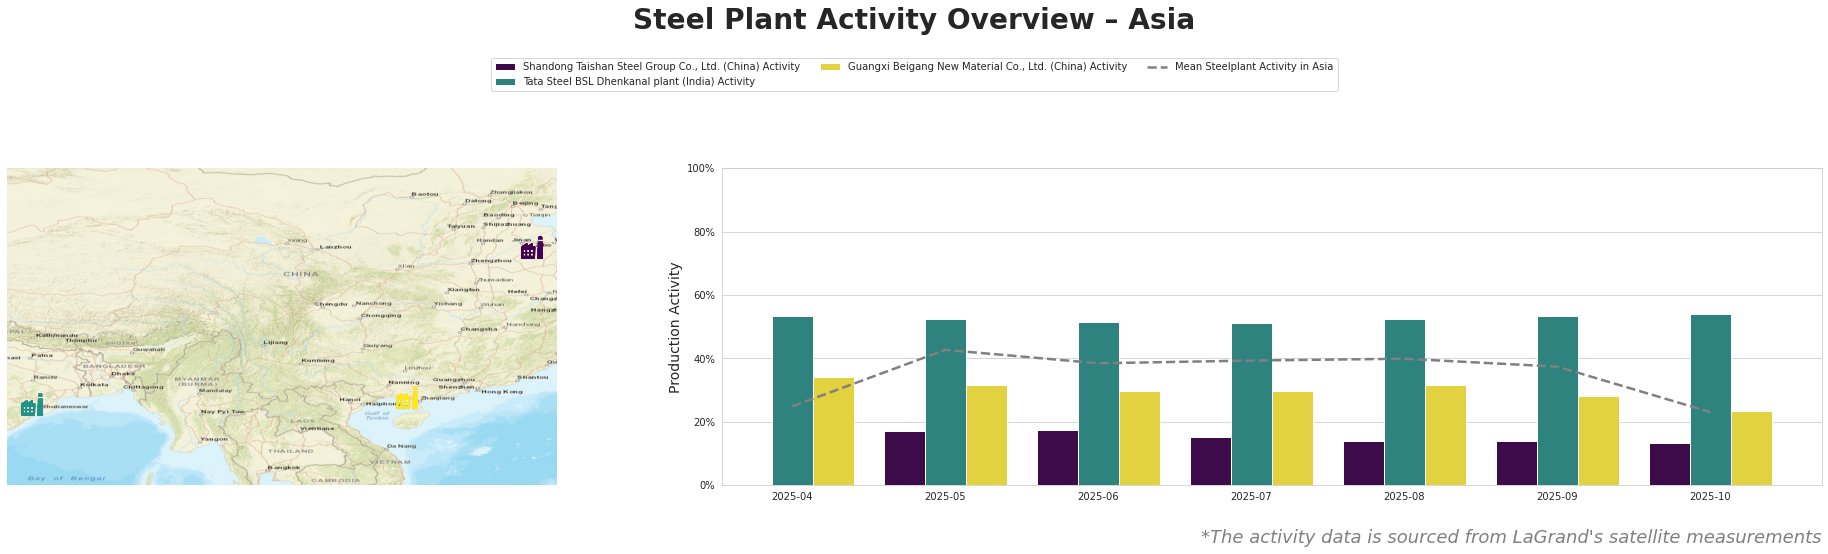Click the teal Tata Steel legend swatch
This screenshot has width=1828, height=554.
505,82
